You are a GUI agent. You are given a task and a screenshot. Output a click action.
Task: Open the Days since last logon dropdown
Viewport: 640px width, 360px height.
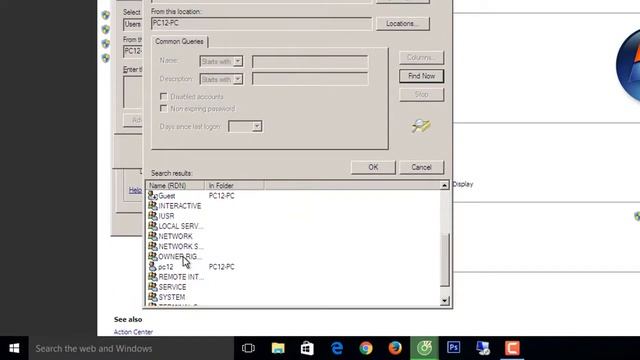(257, 126)
